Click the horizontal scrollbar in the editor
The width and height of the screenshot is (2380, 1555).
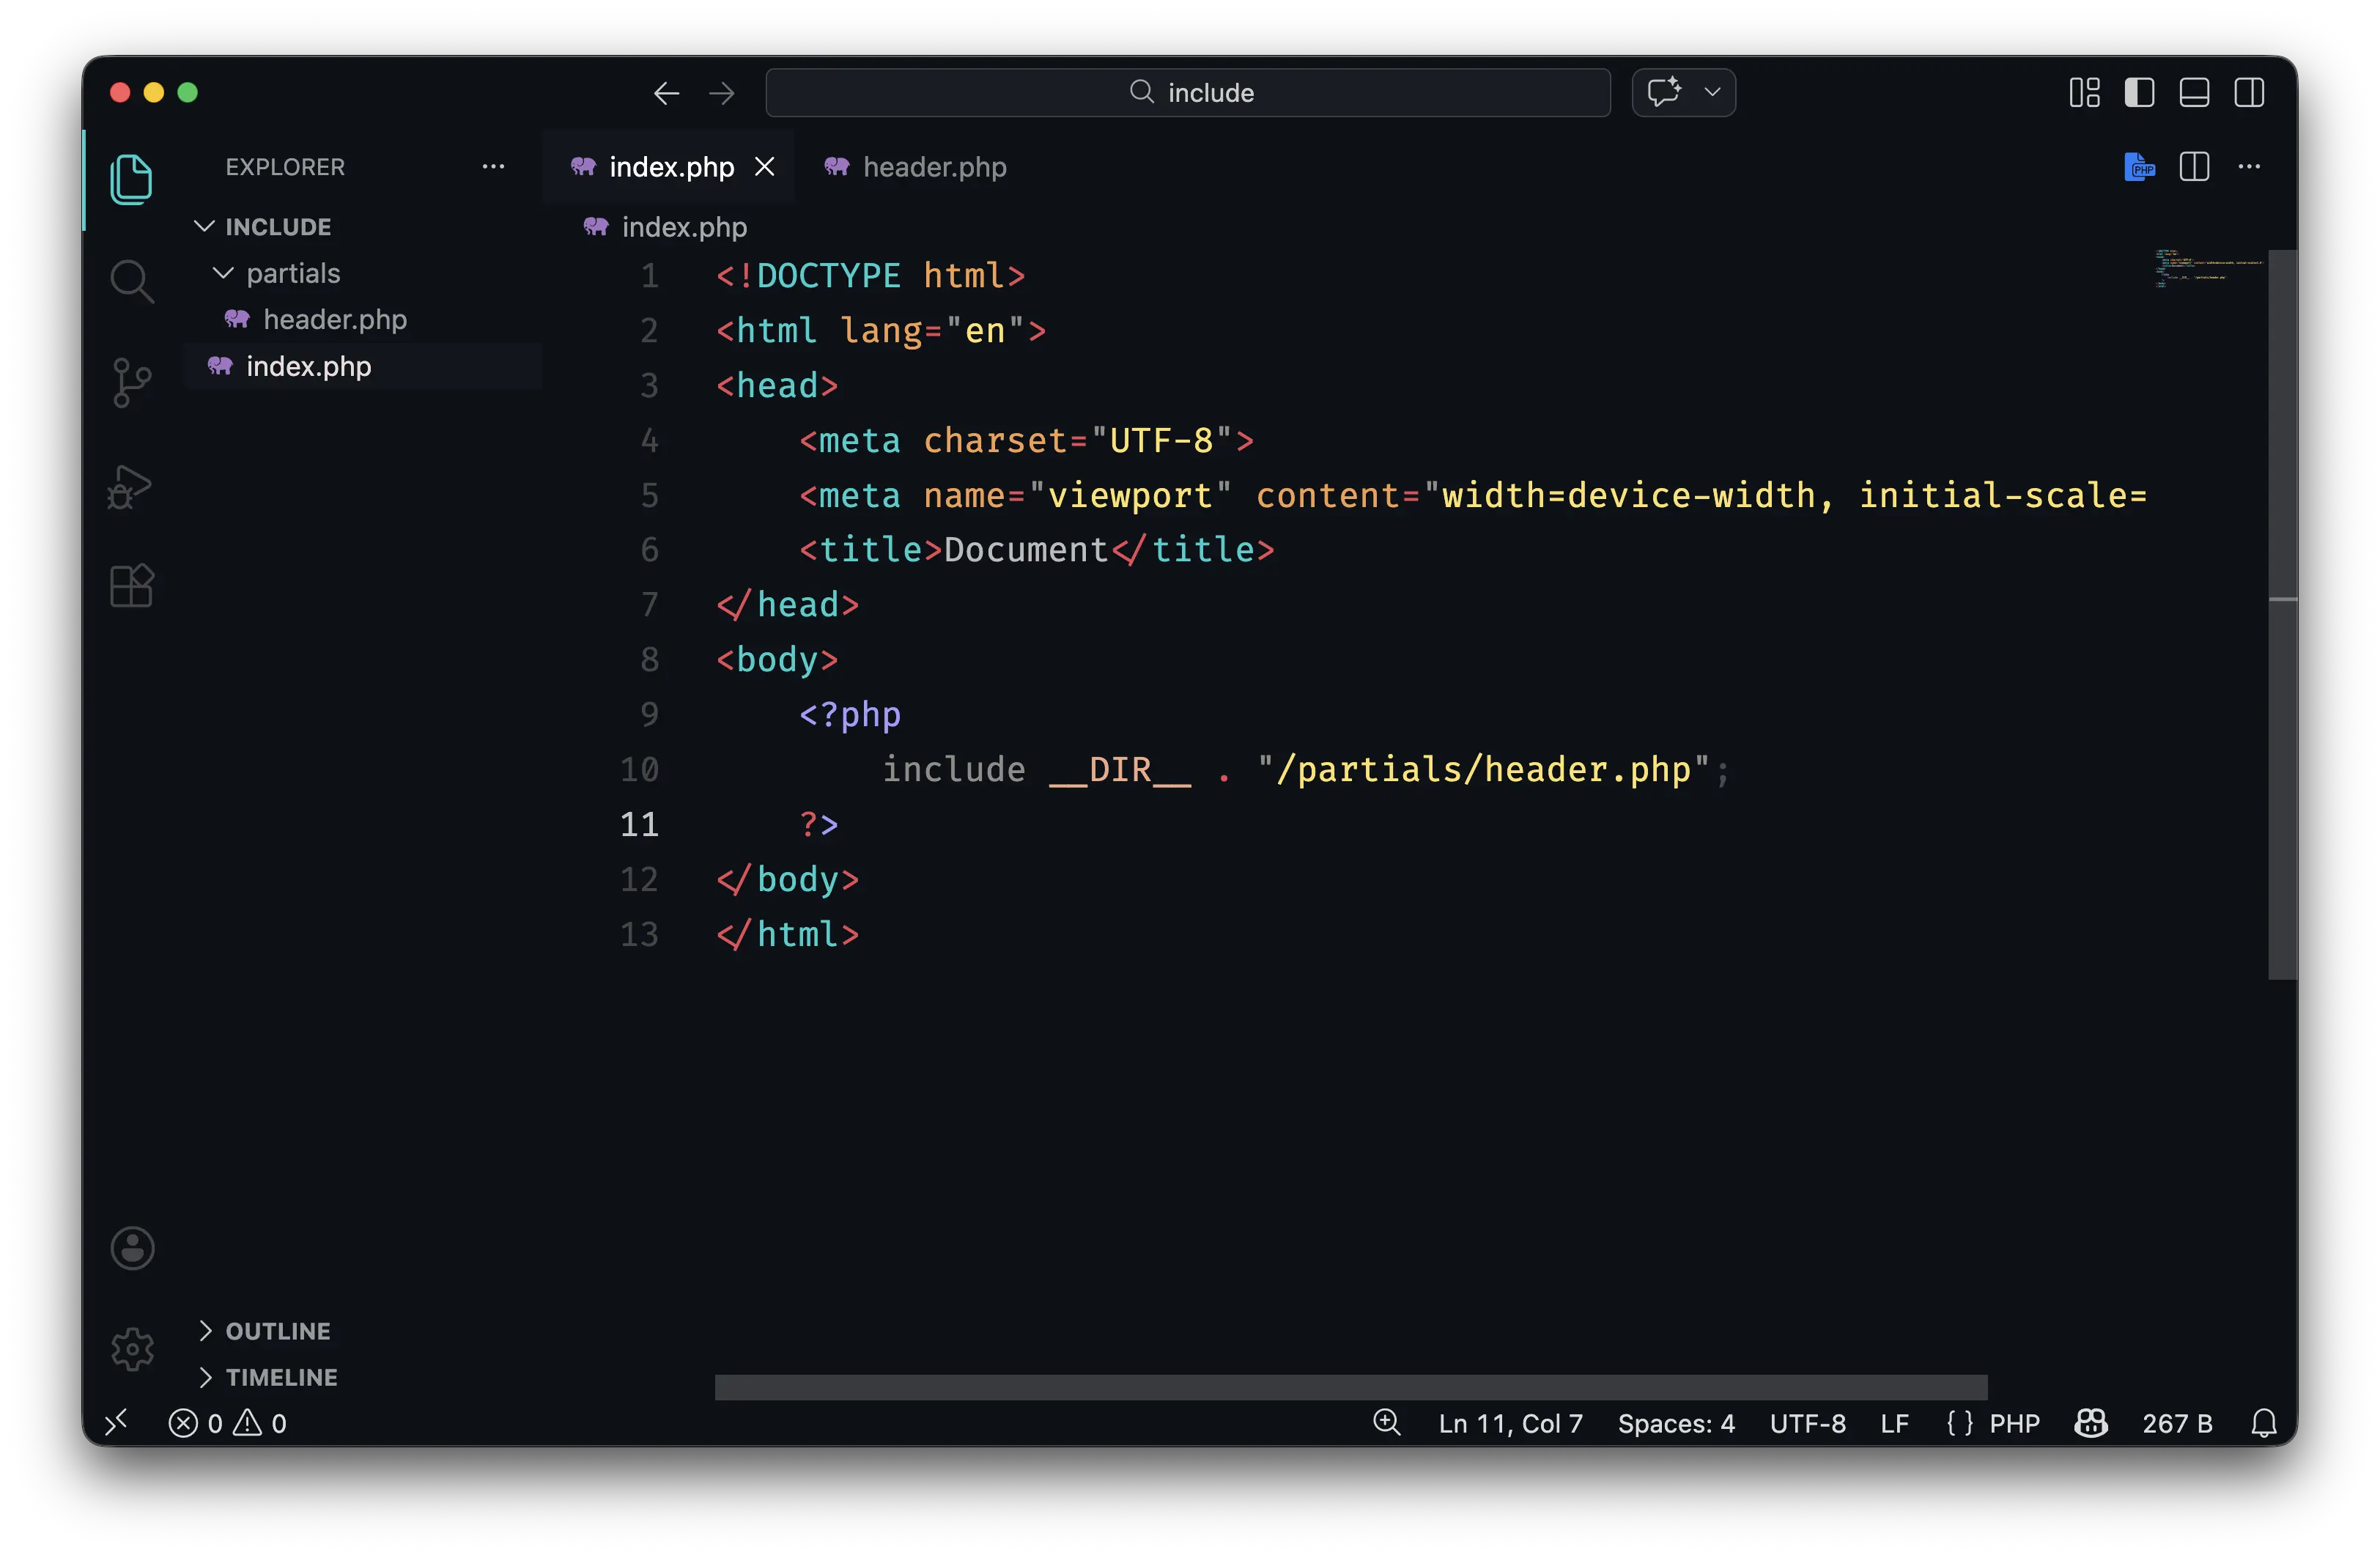point(1350,1387)
